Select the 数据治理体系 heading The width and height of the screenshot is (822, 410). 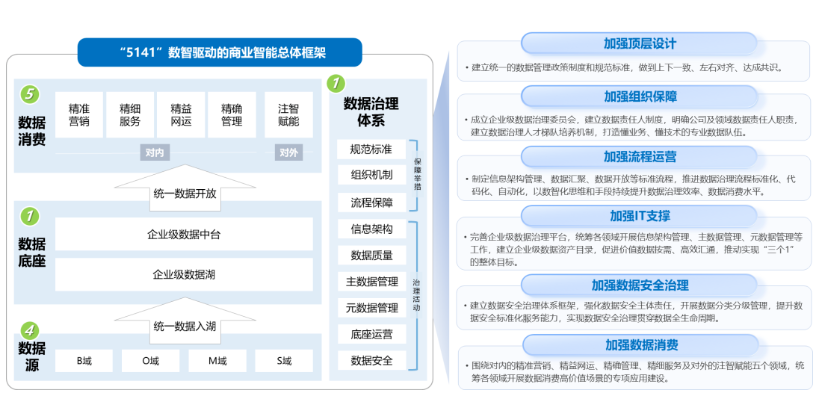pyautogui.click(x=371, y=112)
